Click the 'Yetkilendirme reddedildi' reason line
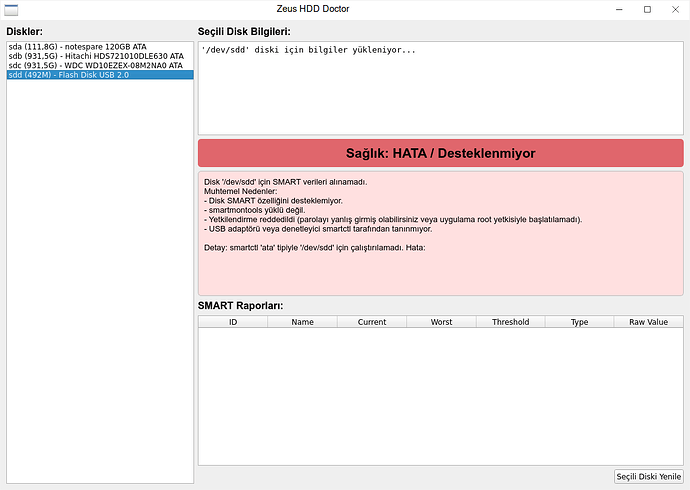This screenshot has height=490, width=690. (393, 219)
